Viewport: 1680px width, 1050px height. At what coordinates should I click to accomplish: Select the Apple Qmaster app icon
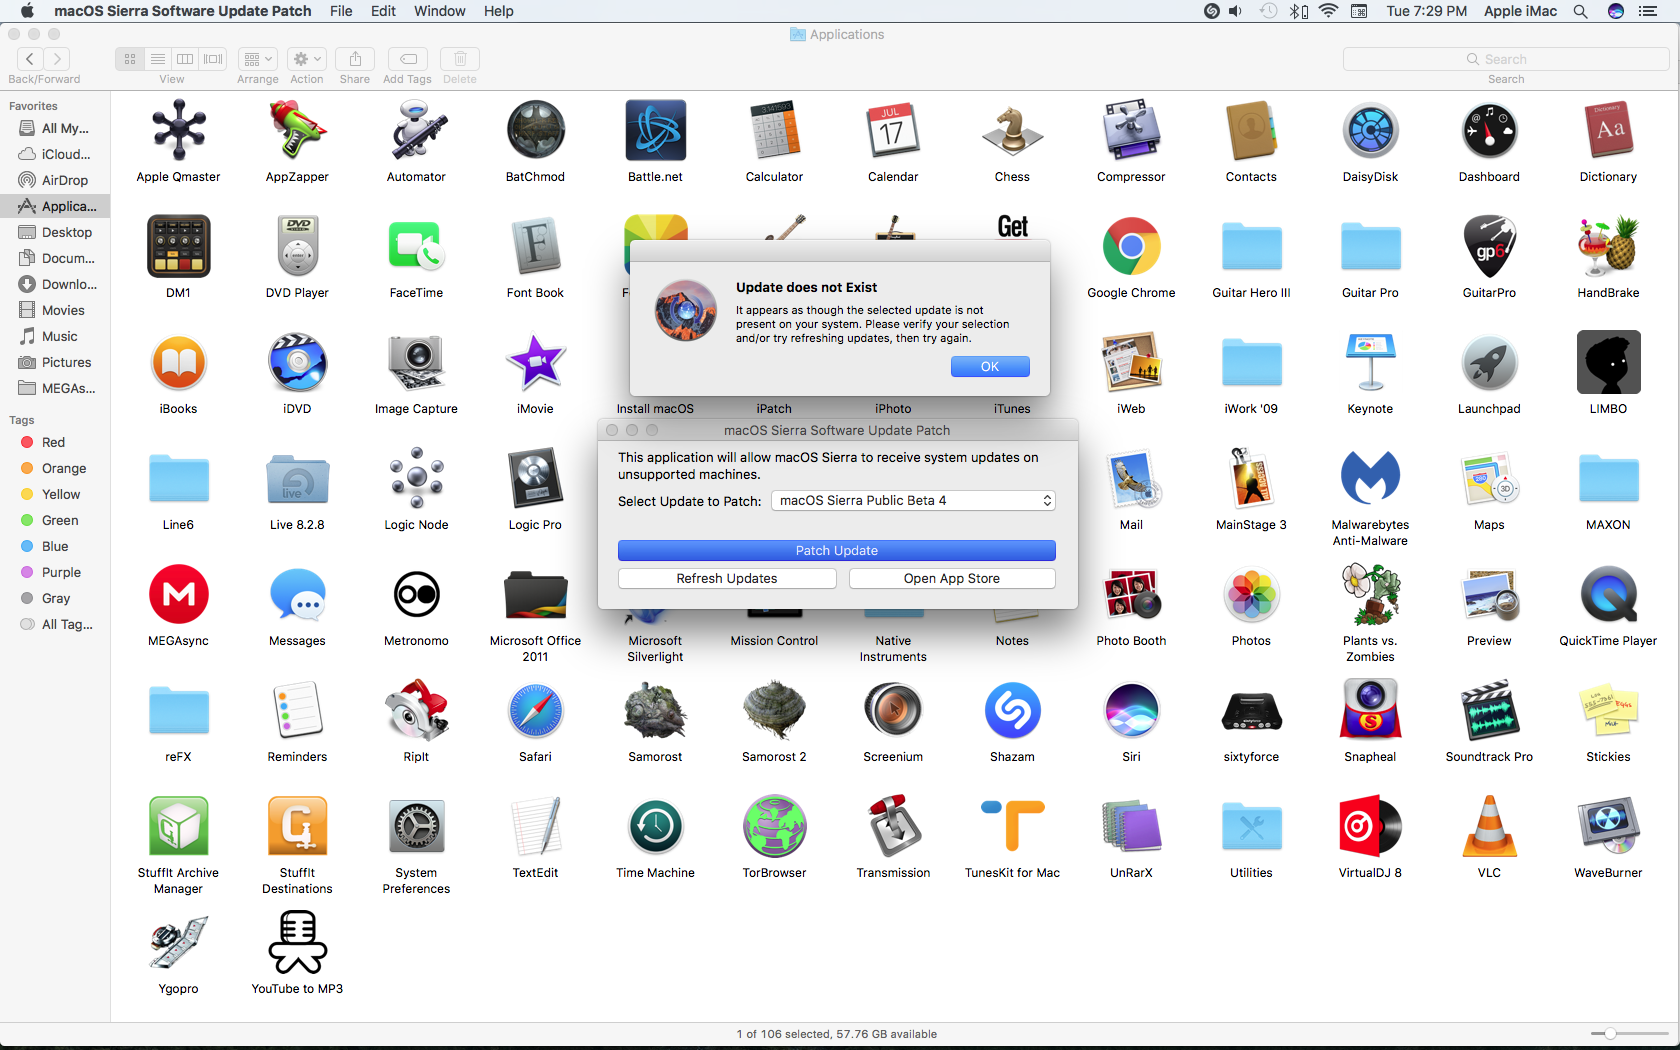coord(178,130)
